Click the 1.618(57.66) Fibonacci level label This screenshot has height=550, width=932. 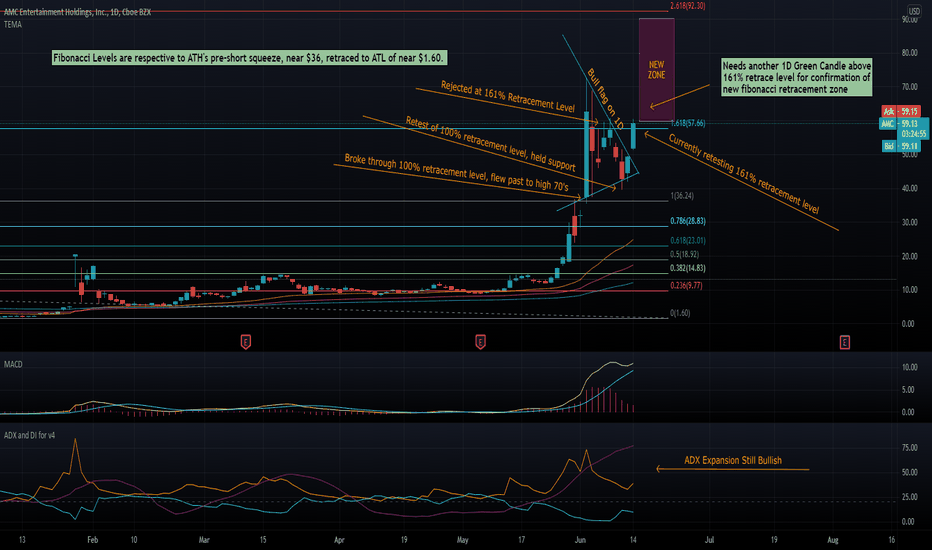click(688, 123)
